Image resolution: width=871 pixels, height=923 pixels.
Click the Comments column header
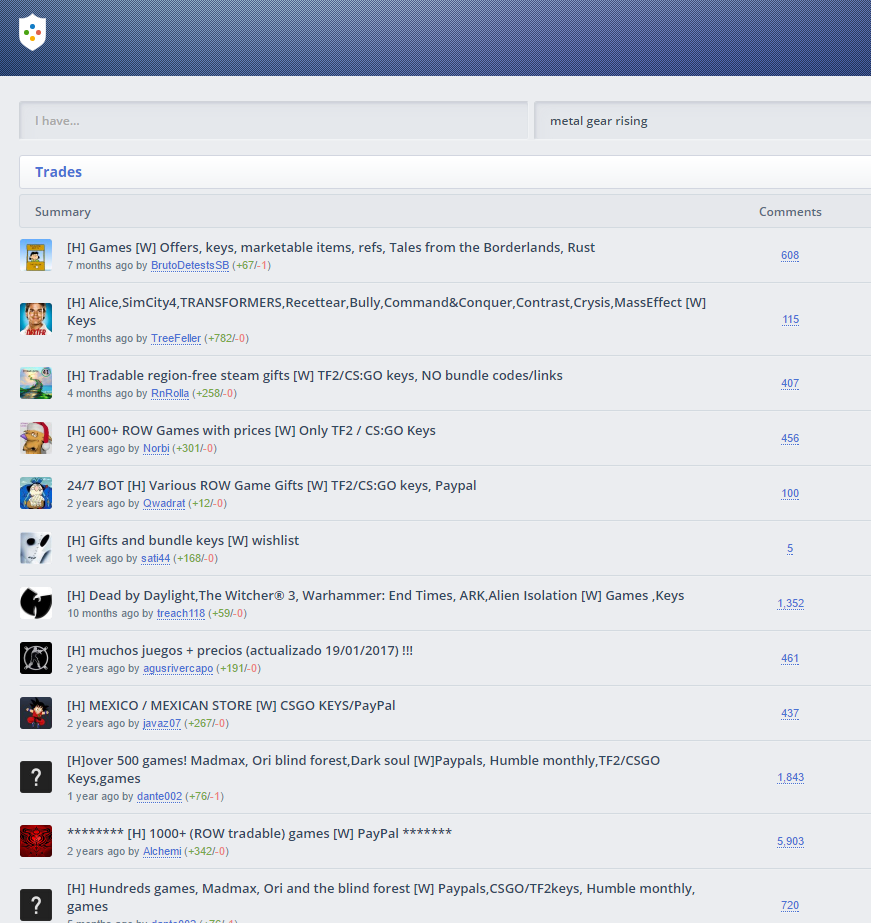tap(790, 212)
